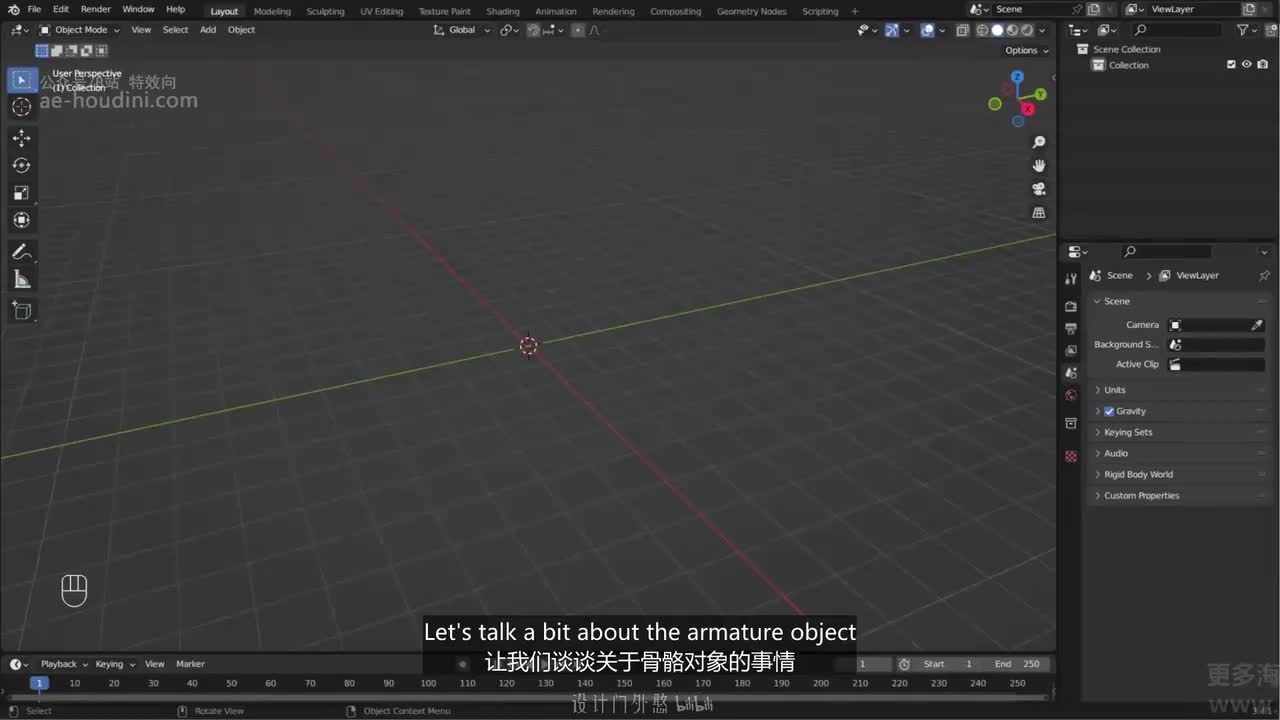Open the Scene properties tab
Image resolution: width=1280 pixels, height=720 pixels.
pos(1071,372)
